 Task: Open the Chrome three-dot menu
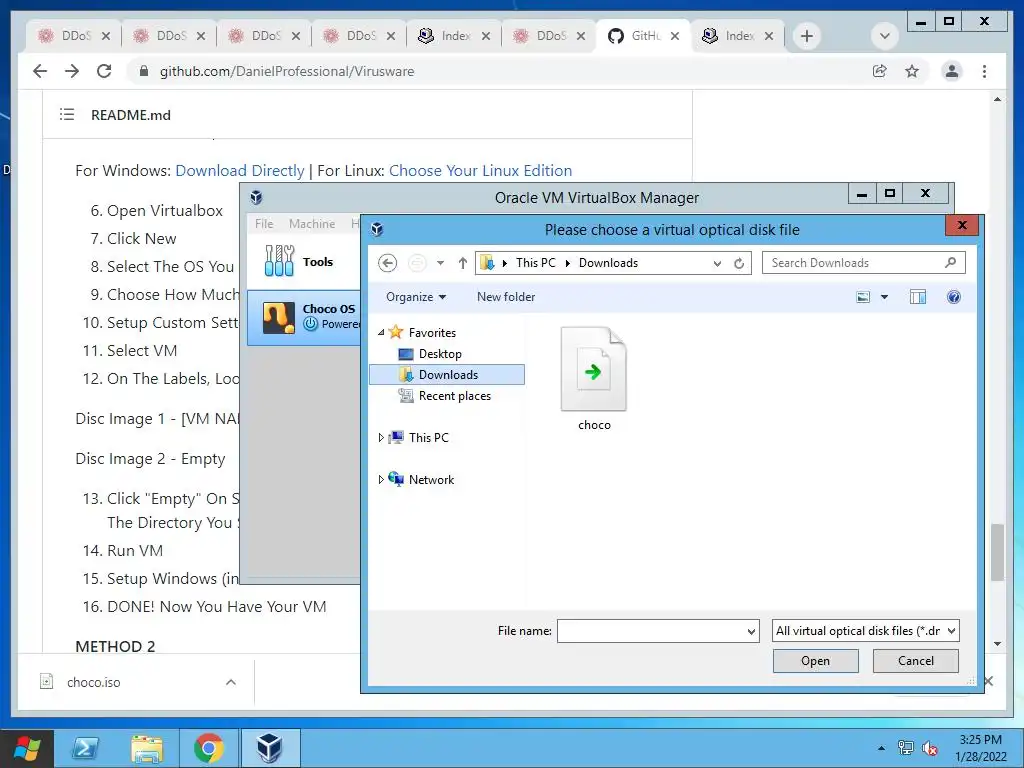[984, 71]
